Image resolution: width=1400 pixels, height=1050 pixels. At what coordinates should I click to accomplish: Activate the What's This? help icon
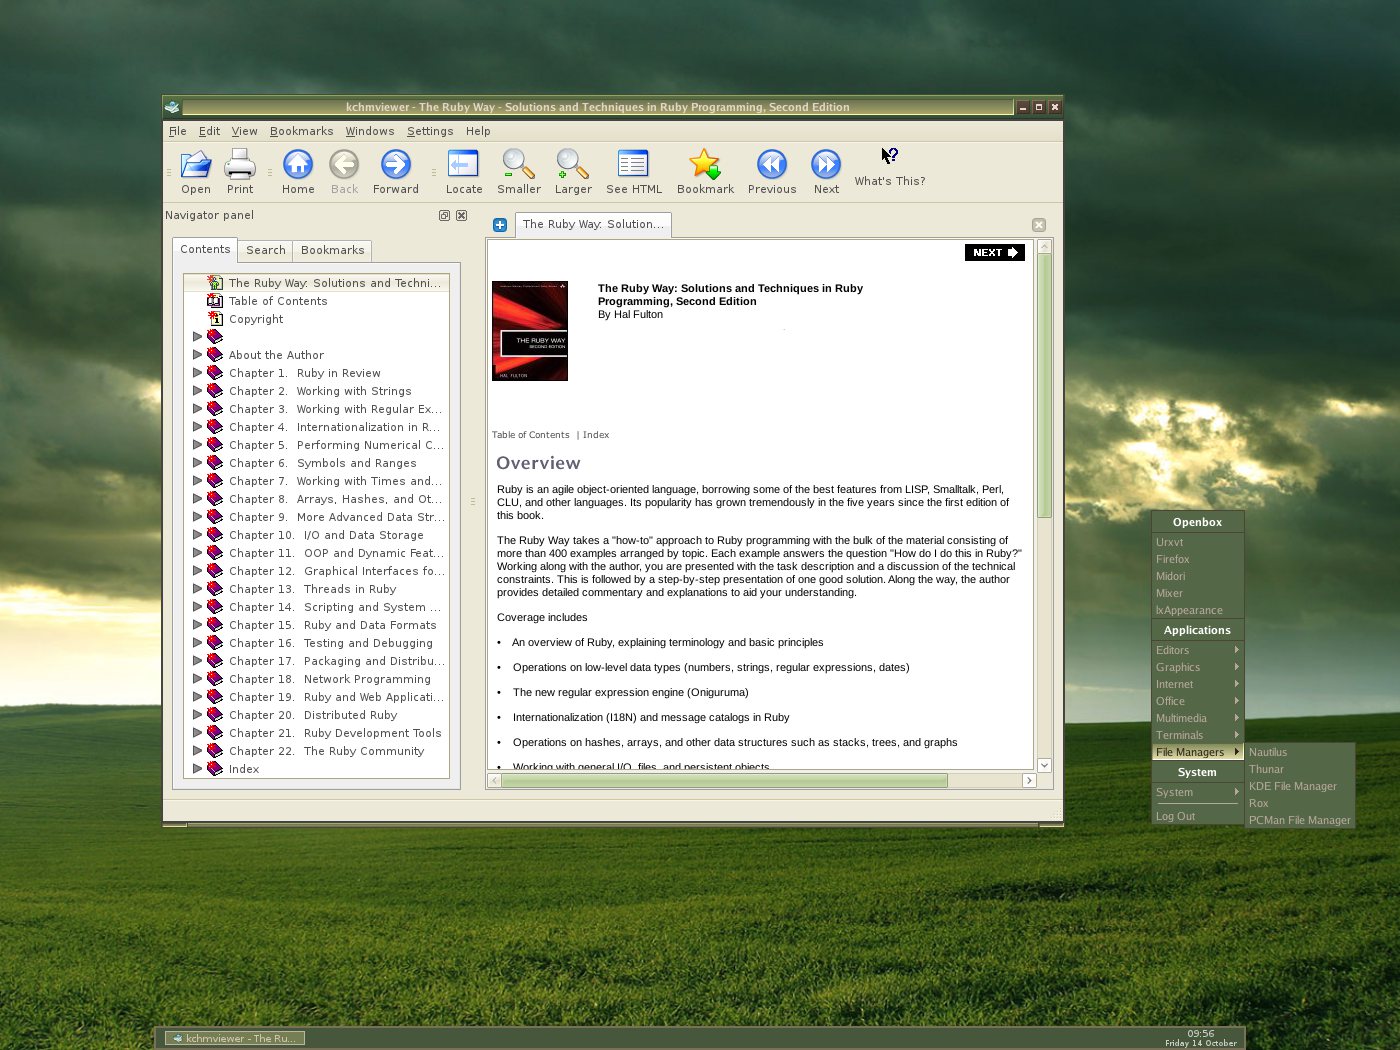click(x=889, y=156)
